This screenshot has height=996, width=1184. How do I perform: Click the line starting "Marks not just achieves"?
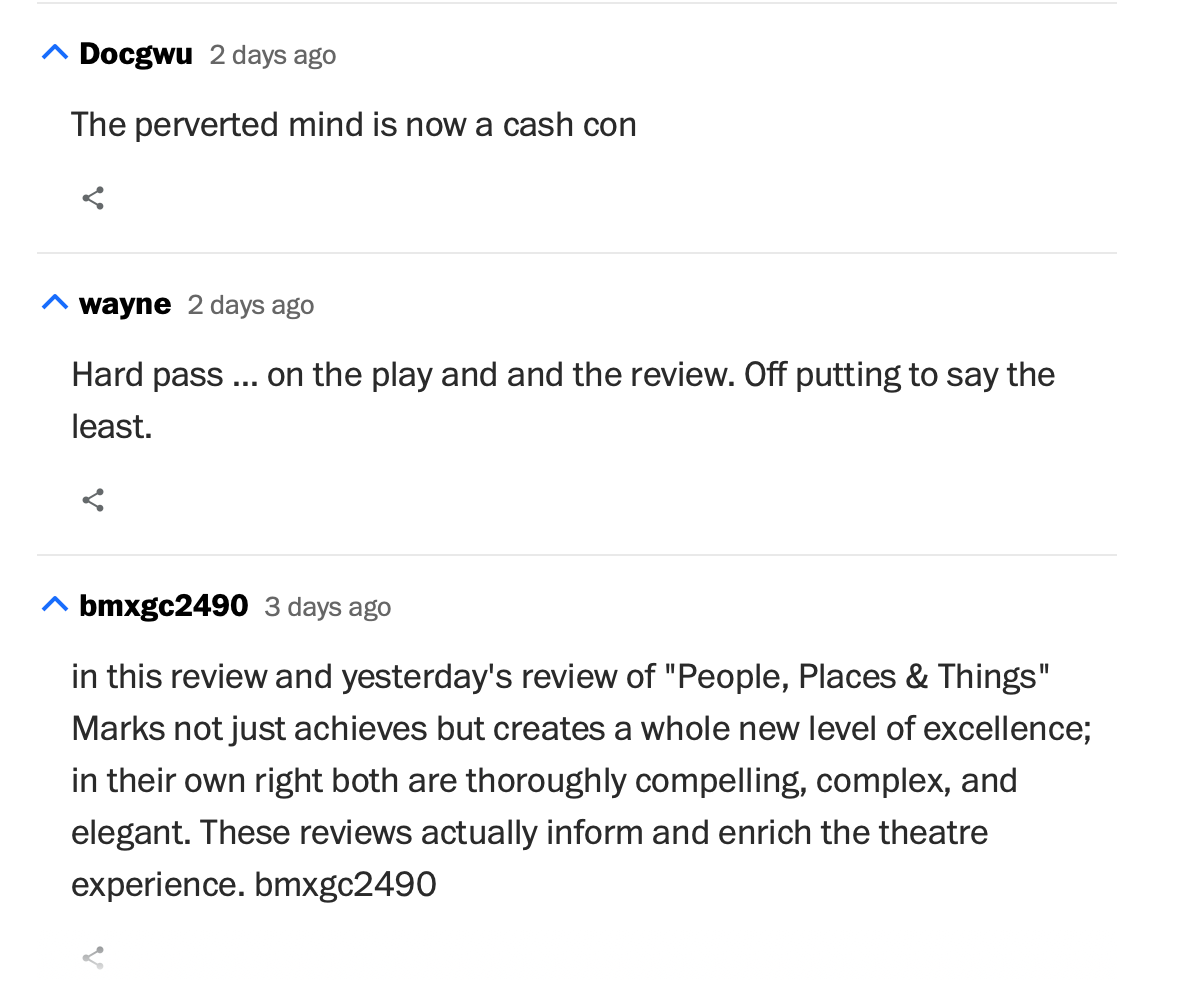coord(581,729)
